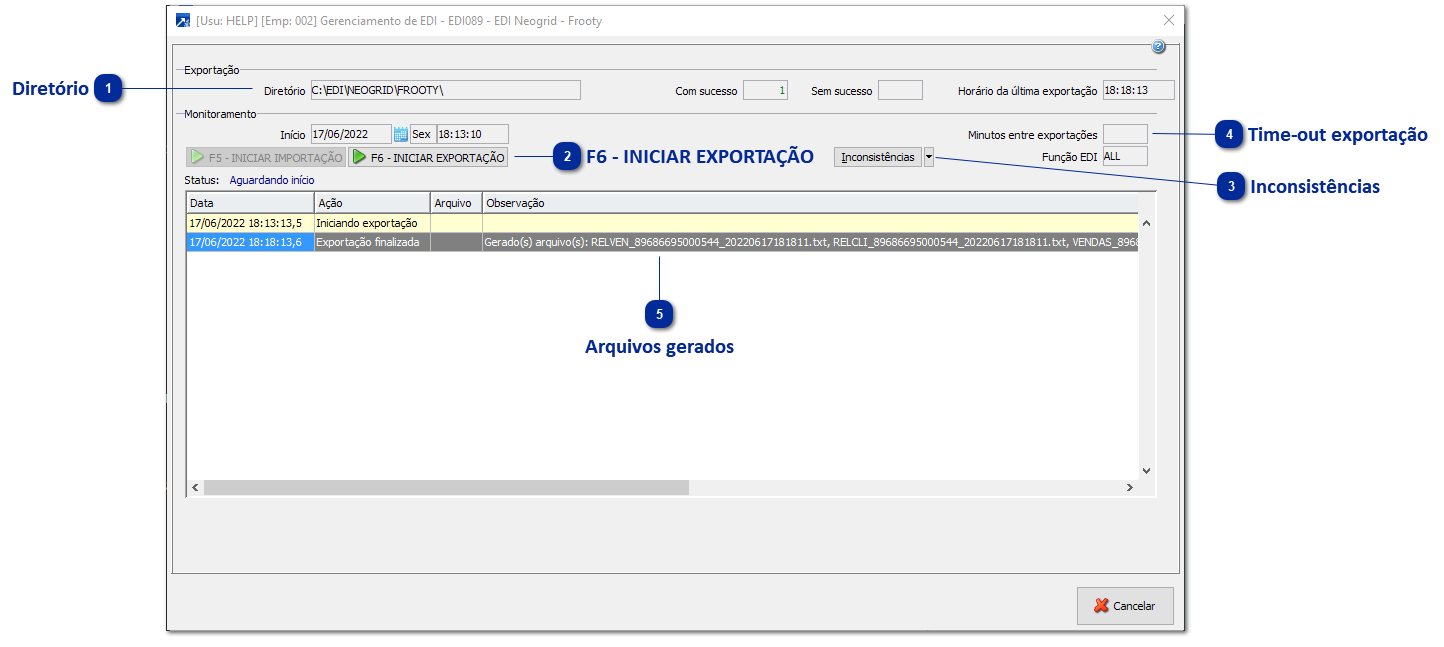Click the blue help question mark icon
This screenshot has height=647, width=1444.
click(1158, 45)
